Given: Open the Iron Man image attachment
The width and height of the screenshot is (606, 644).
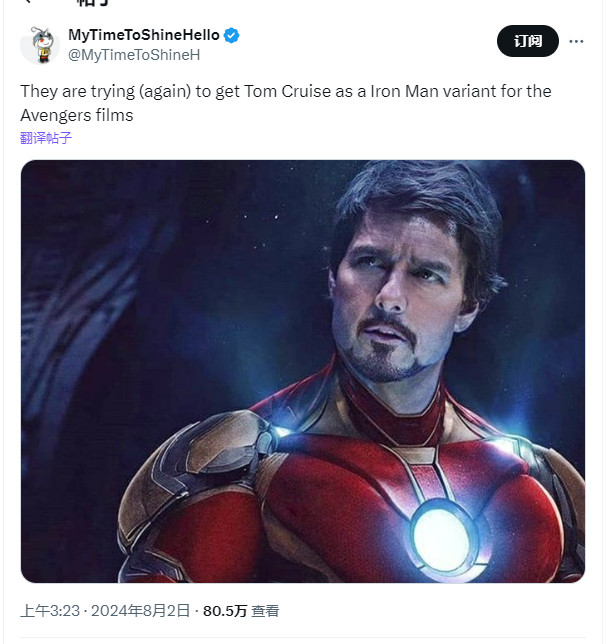Looking at the screenshot, I should pyautogui.click(x=303, y=371).
